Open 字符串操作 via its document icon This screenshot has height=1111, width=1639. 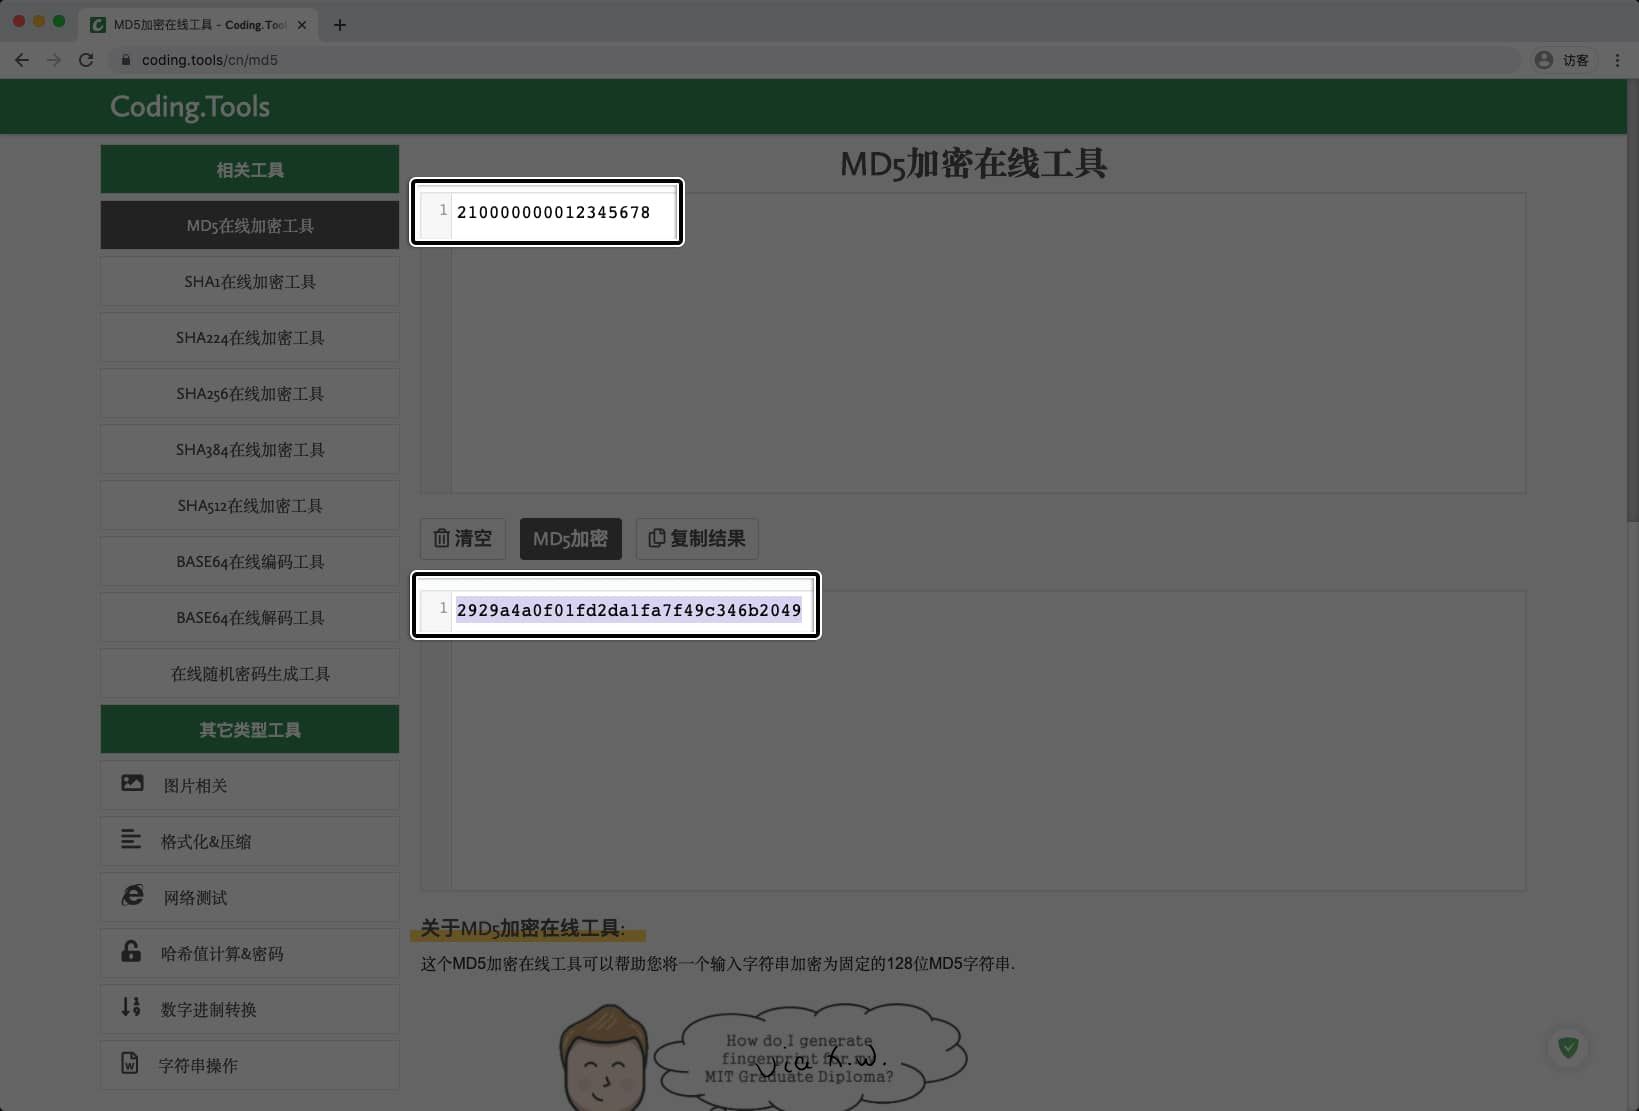point(131,1063)
